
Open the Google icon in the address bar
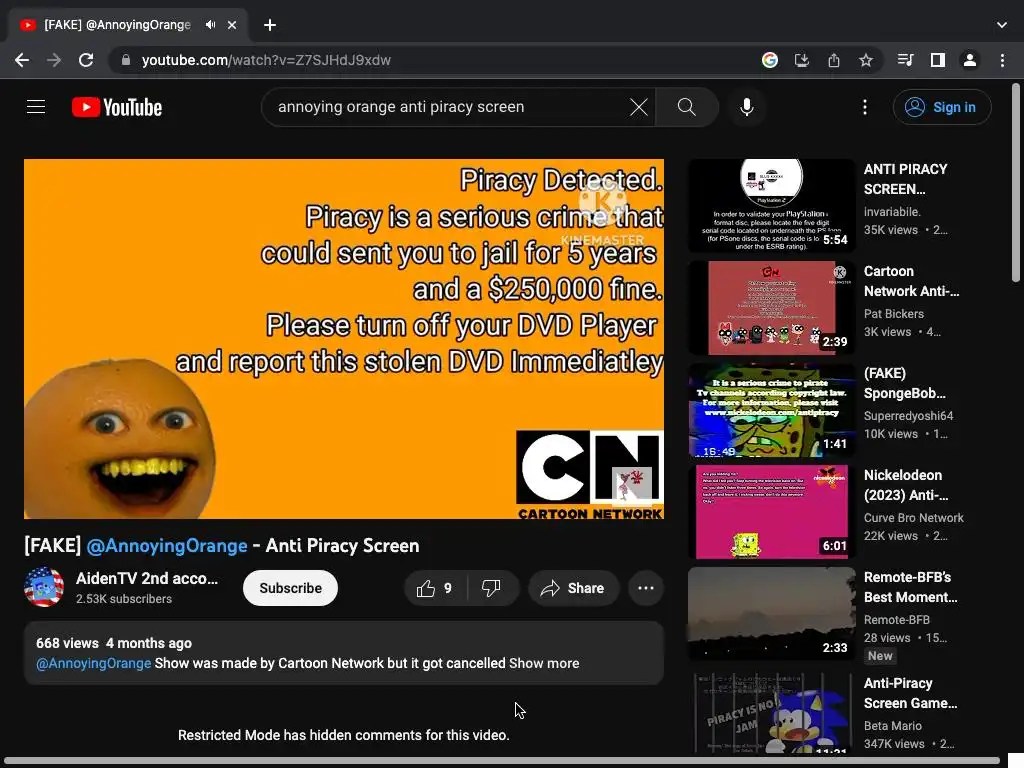pos(770,60)
